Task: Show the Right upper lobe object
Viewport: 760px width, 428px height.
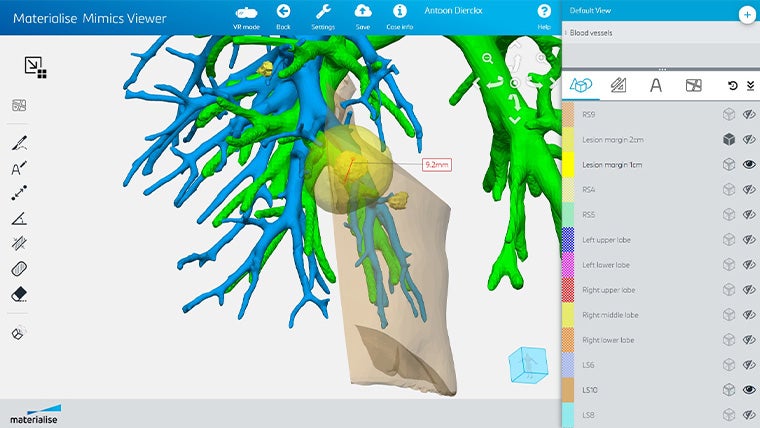Action: click(x=749, y=290)
